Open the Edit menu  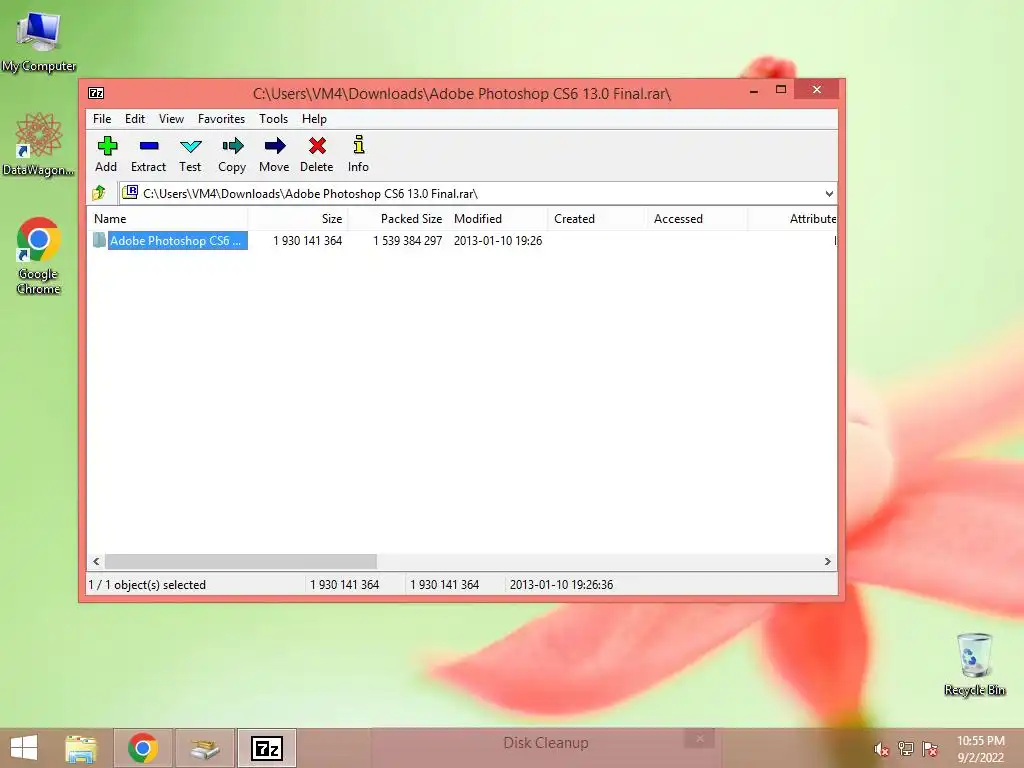point(135,119)
